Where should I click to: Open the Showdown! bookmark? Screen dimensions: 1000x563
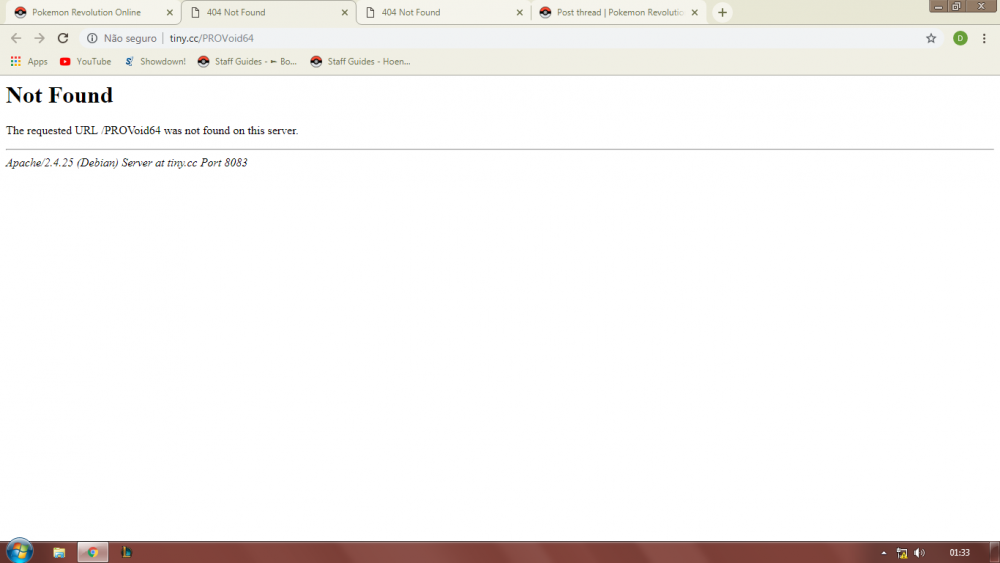(155, 61)
